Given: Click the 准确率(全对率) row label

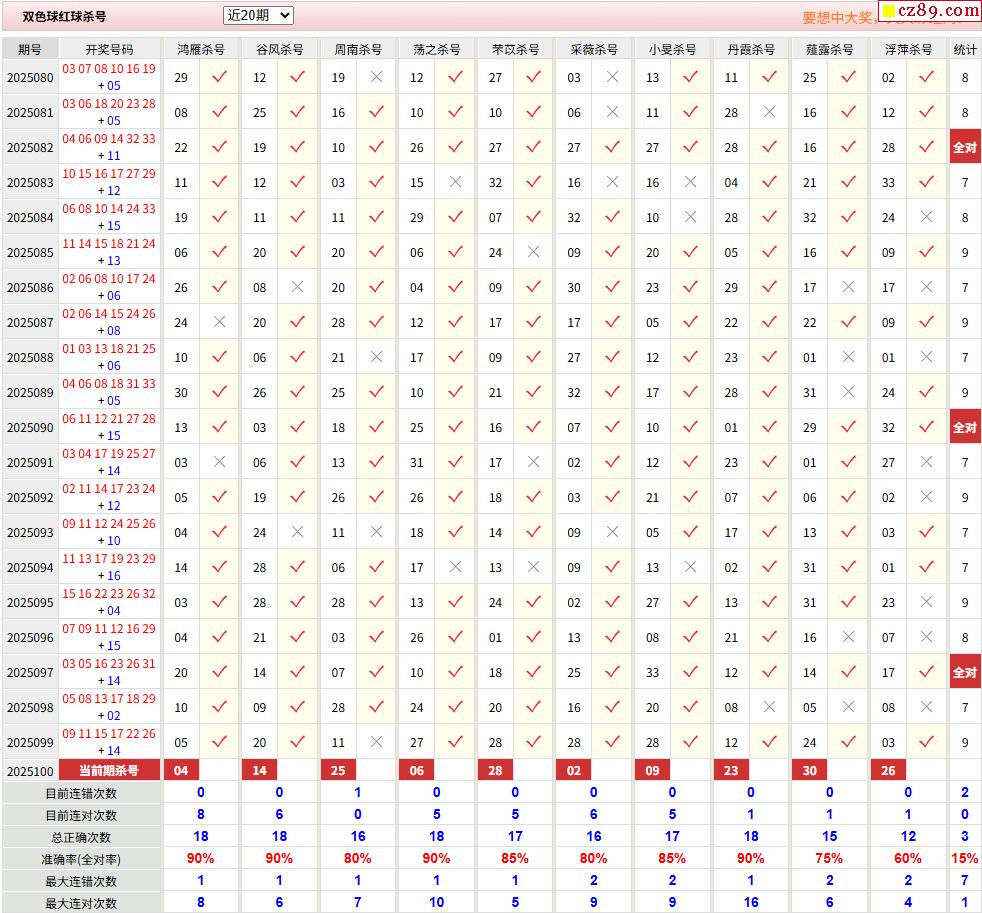Looking at the screenshot, I should pos(81,859).
